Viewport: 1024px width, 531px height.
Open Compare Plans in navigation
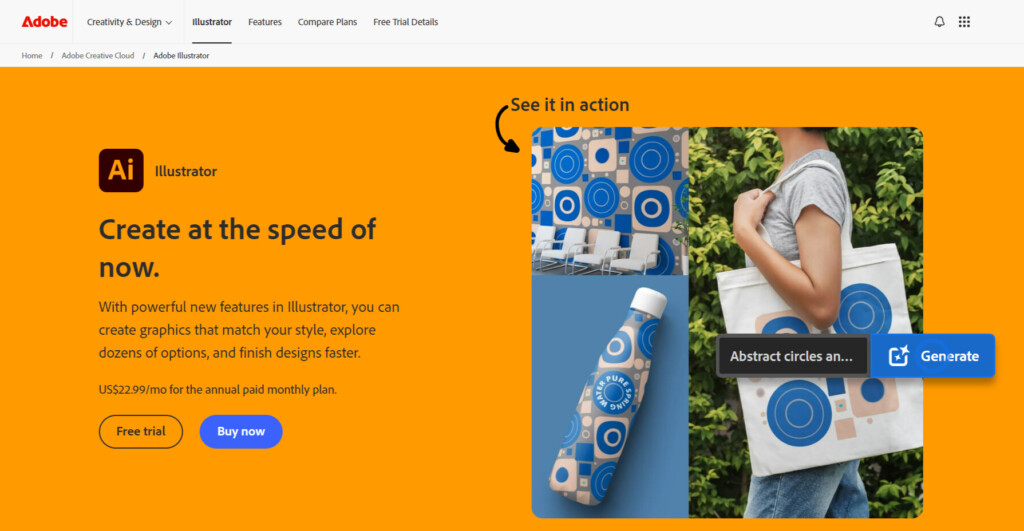[x=327, y=22]
